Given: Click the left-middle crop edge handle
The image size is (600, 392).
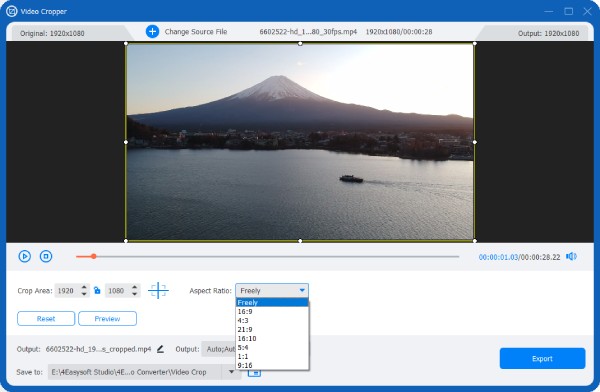Looking at the screenshot, I should pyautogui.click(x=126, y=142).
